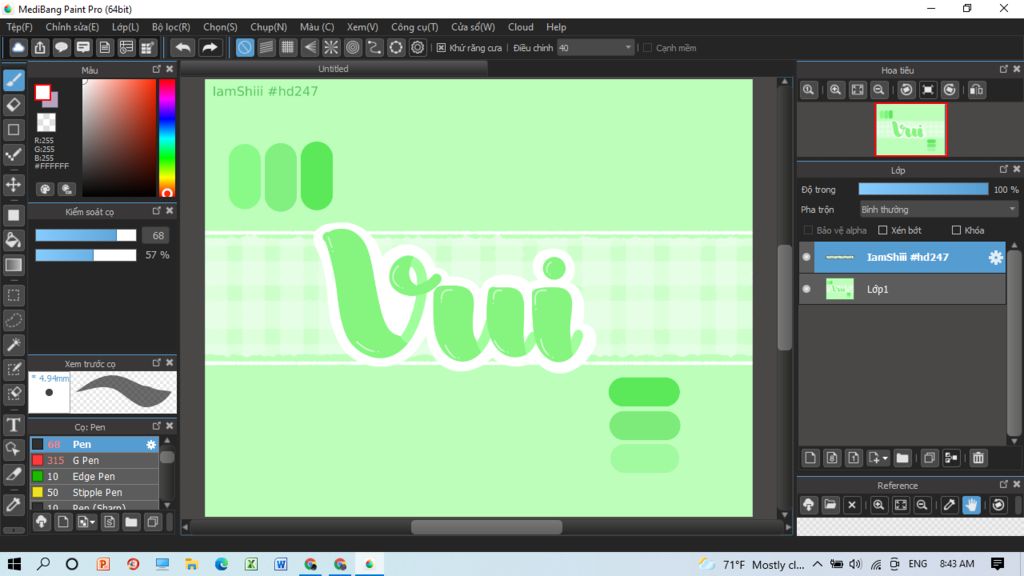Screen dimensions: 1024x576
Task: Check the Xén bớt clipping option
Action: click(x=883, y=231)
